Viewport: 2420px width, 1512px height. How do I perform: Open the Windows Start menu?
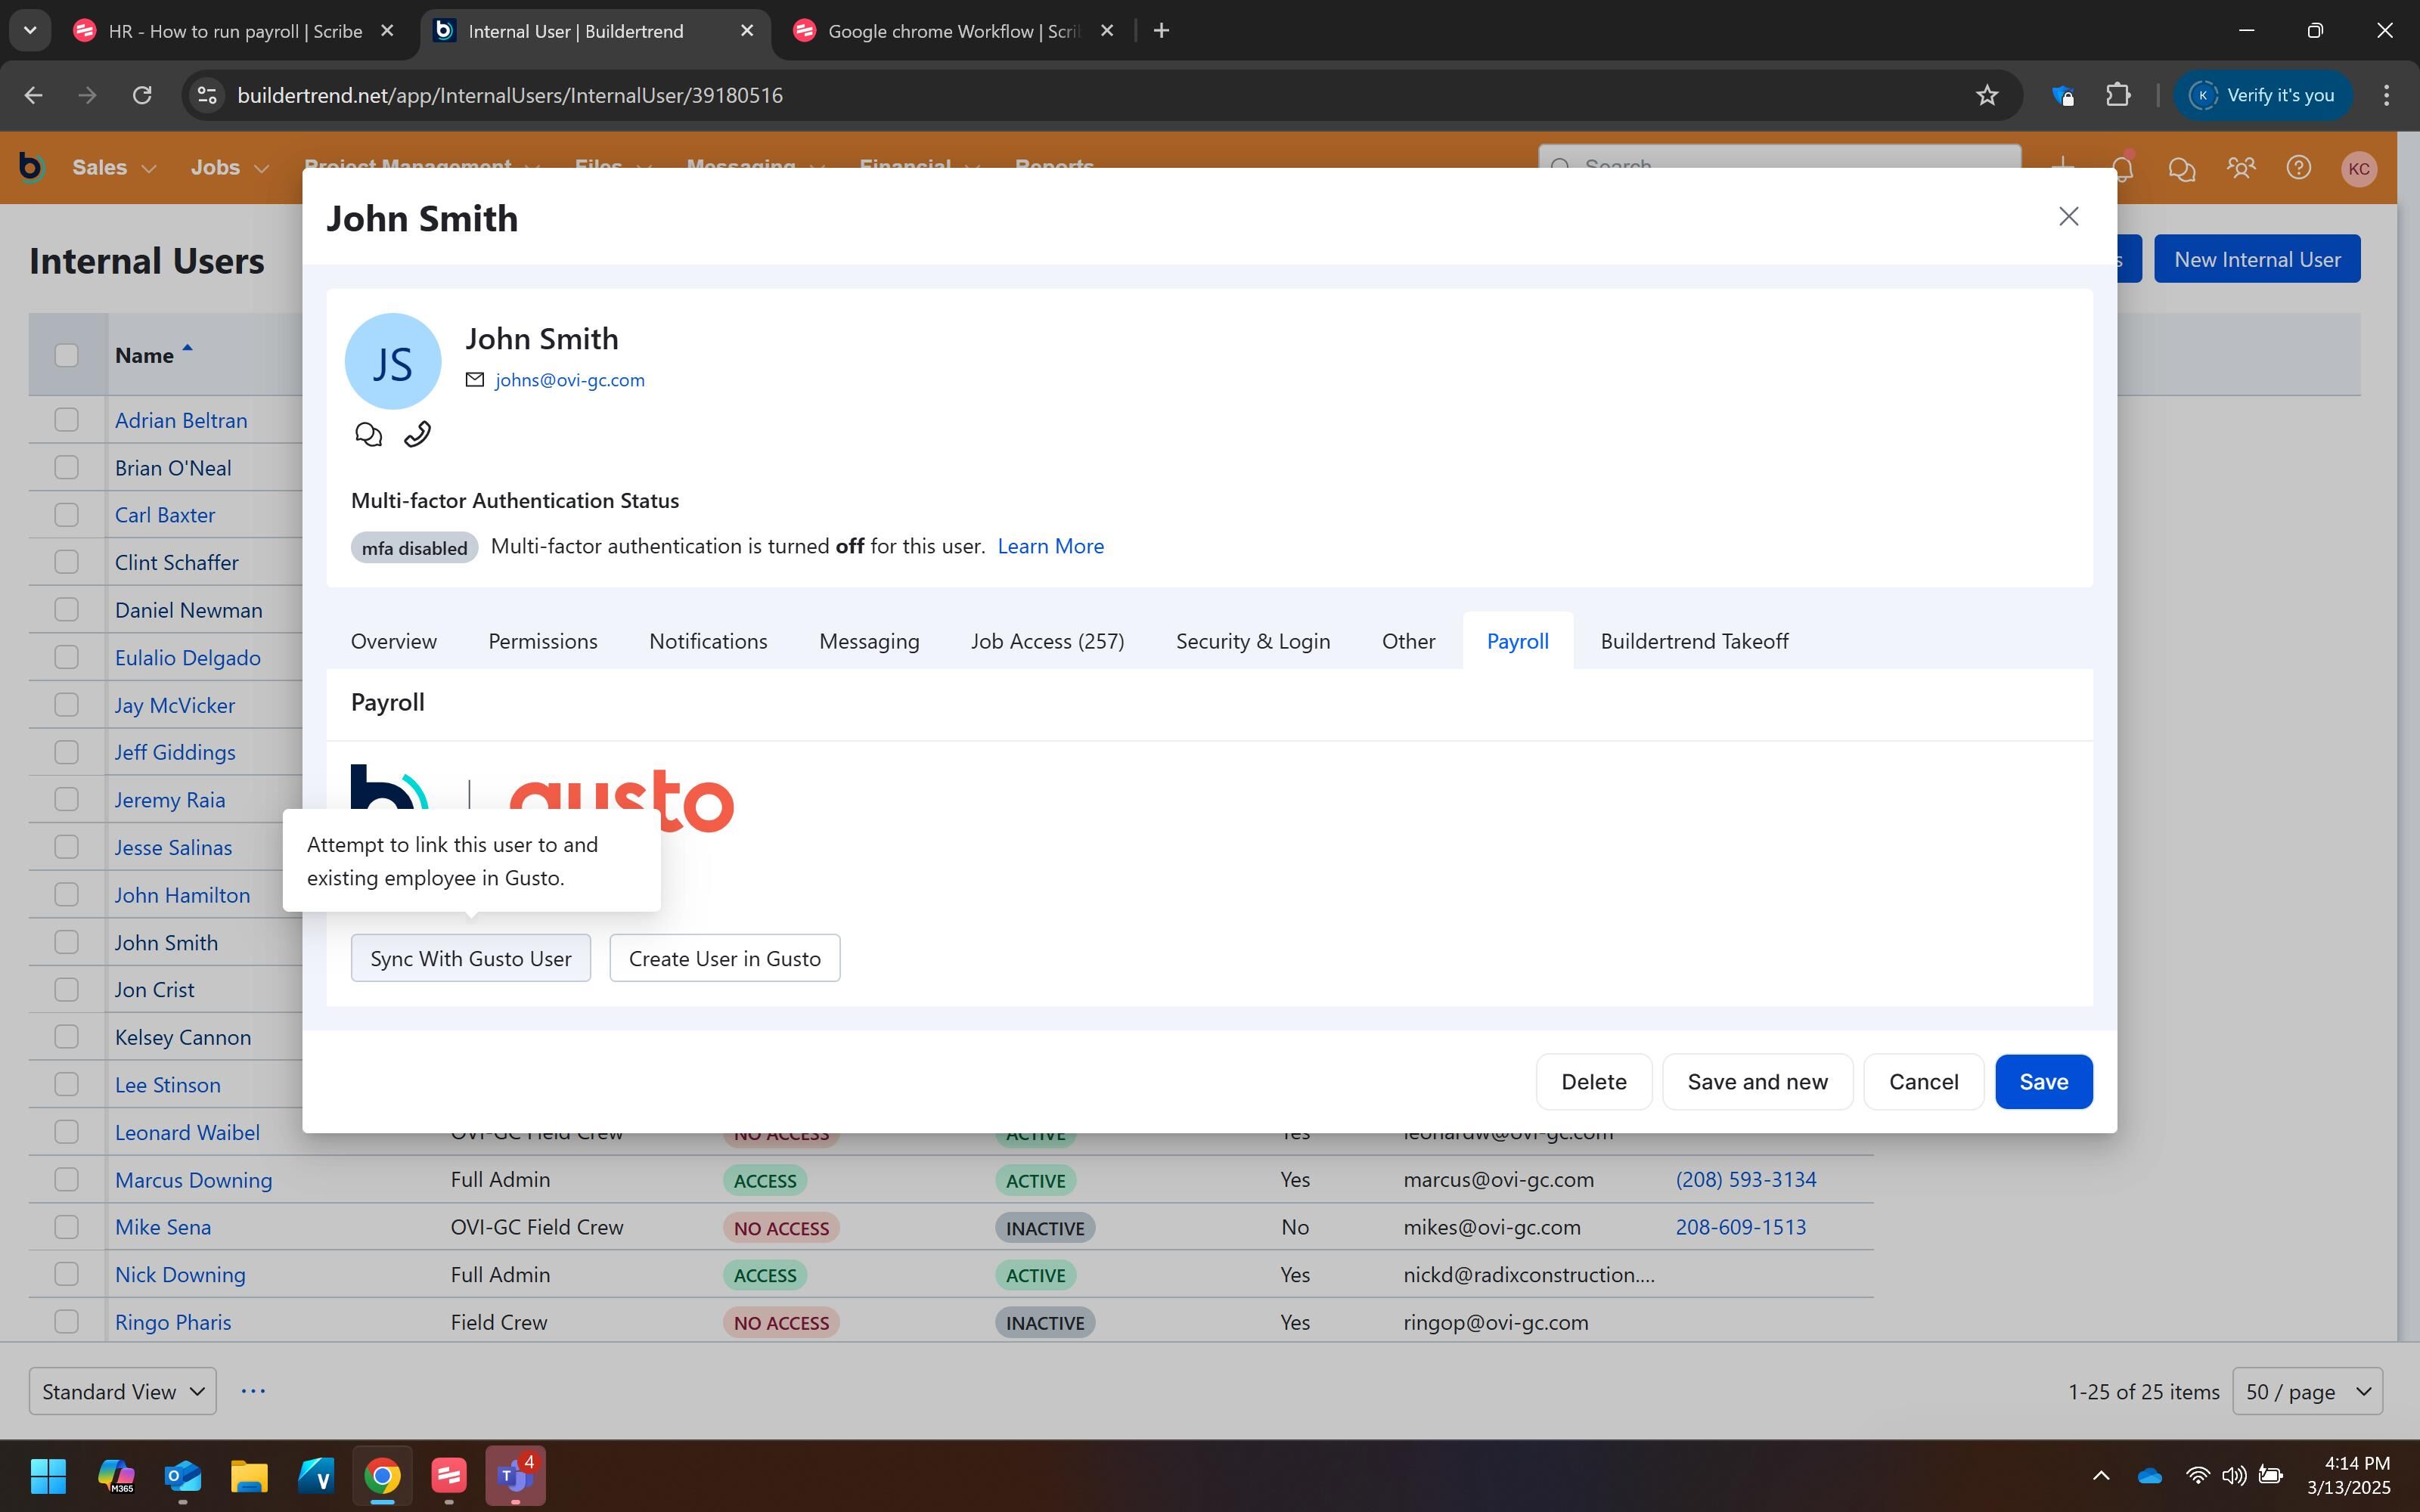click(48, 1476)
